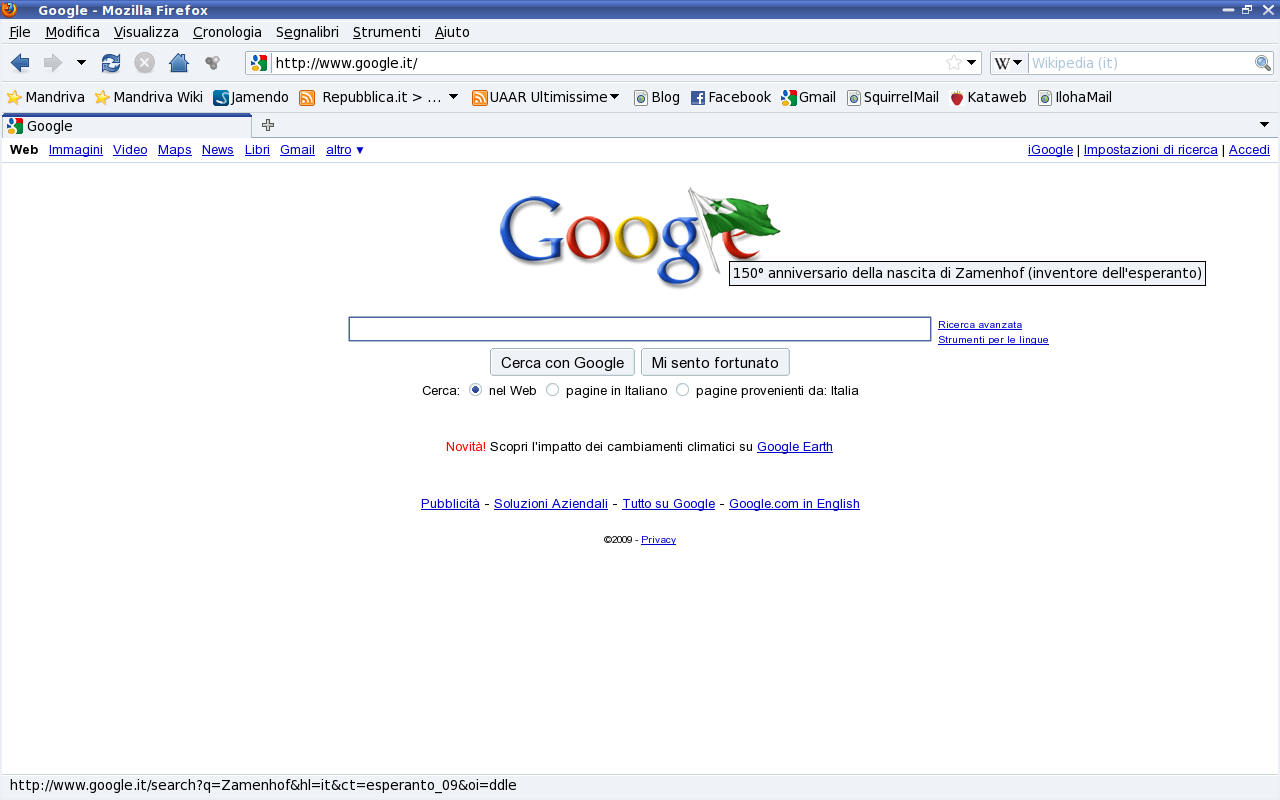
Task: Click the URL address field
Action: [x=608, y=63]
